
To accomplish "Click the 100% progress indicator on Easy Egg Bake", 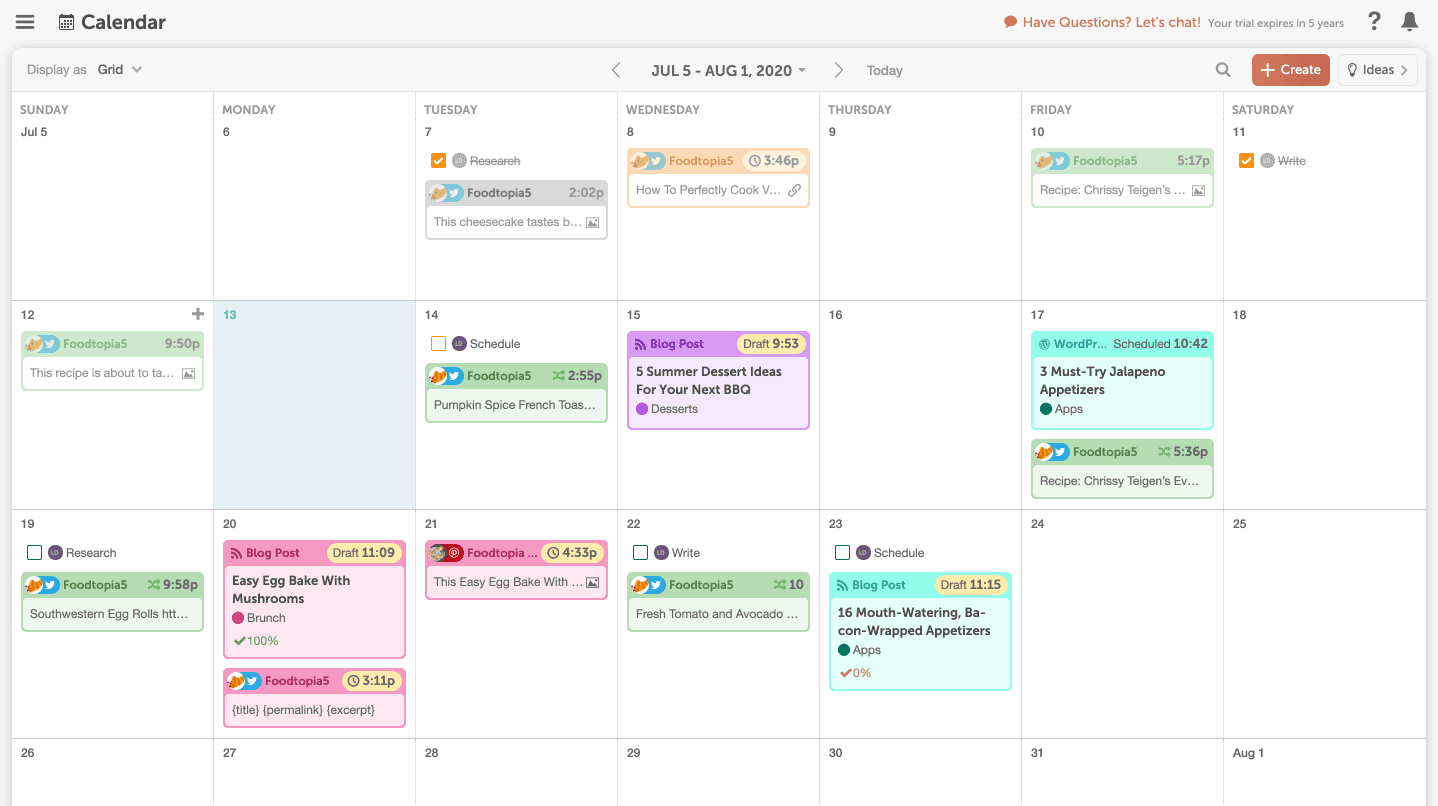I will (x=255, y=641).
